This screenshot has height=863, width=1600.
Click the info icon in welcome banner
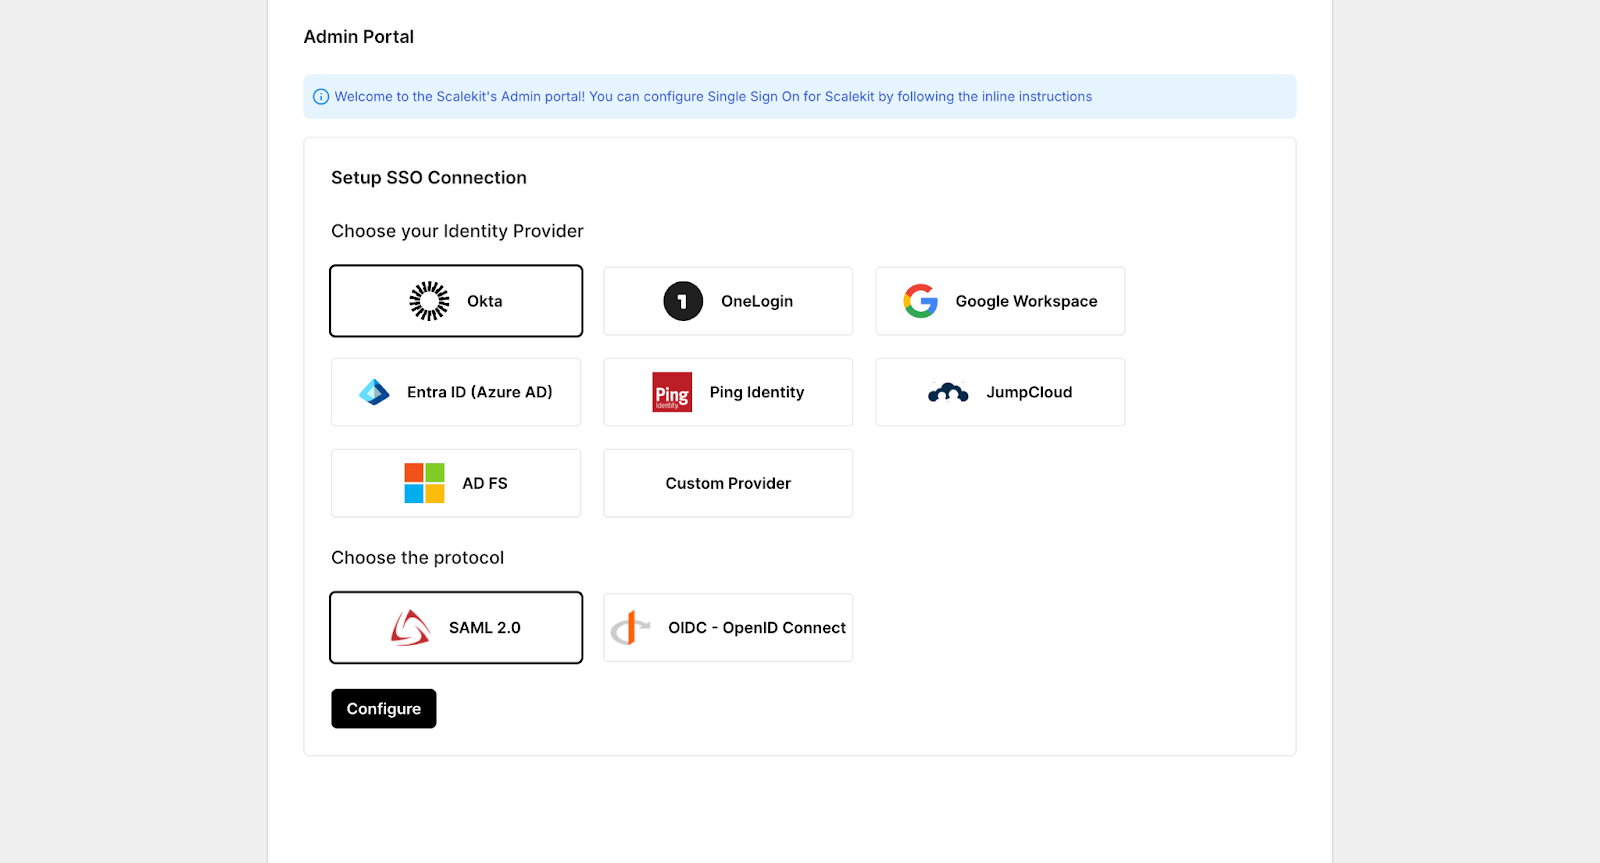tap(321, 97)
